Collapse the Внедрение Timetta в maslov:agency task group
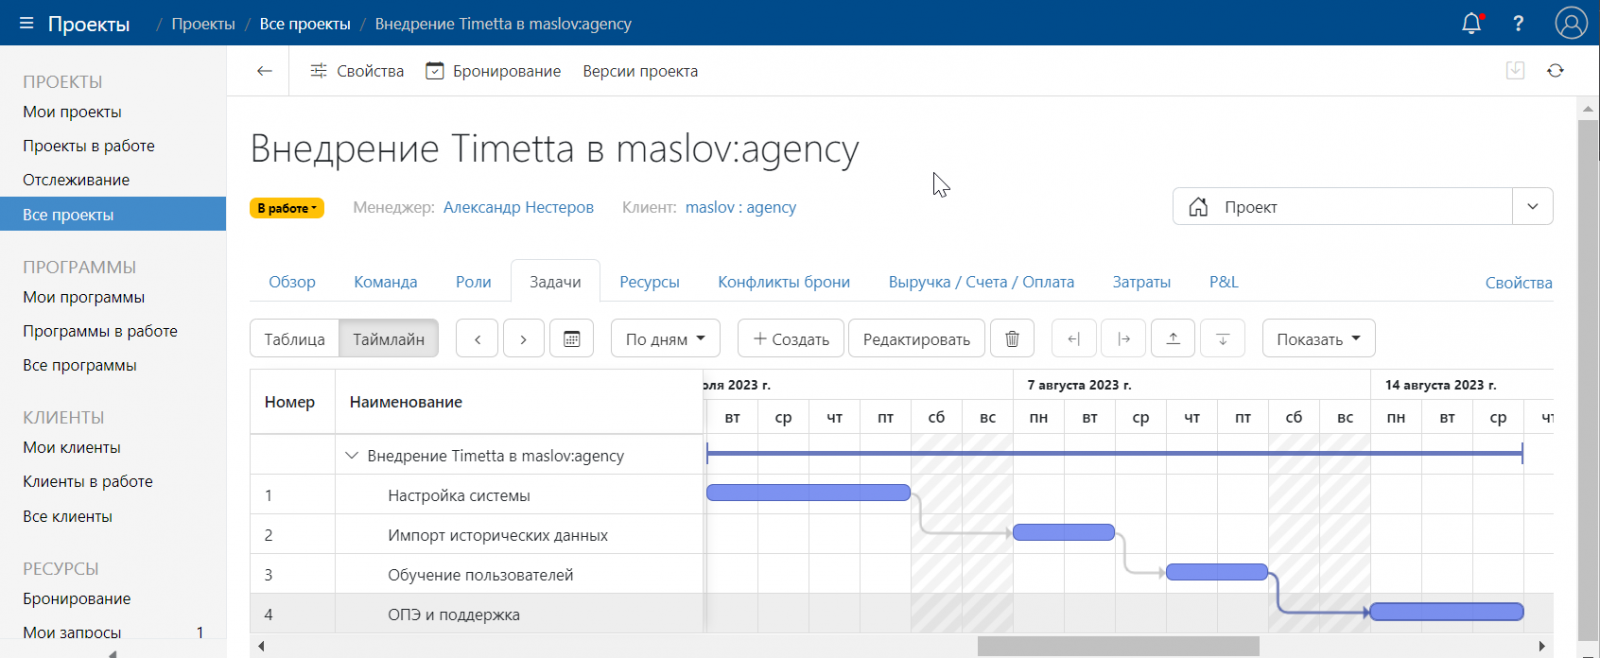The image size is (1600, 658). click(x=351, y=456)
